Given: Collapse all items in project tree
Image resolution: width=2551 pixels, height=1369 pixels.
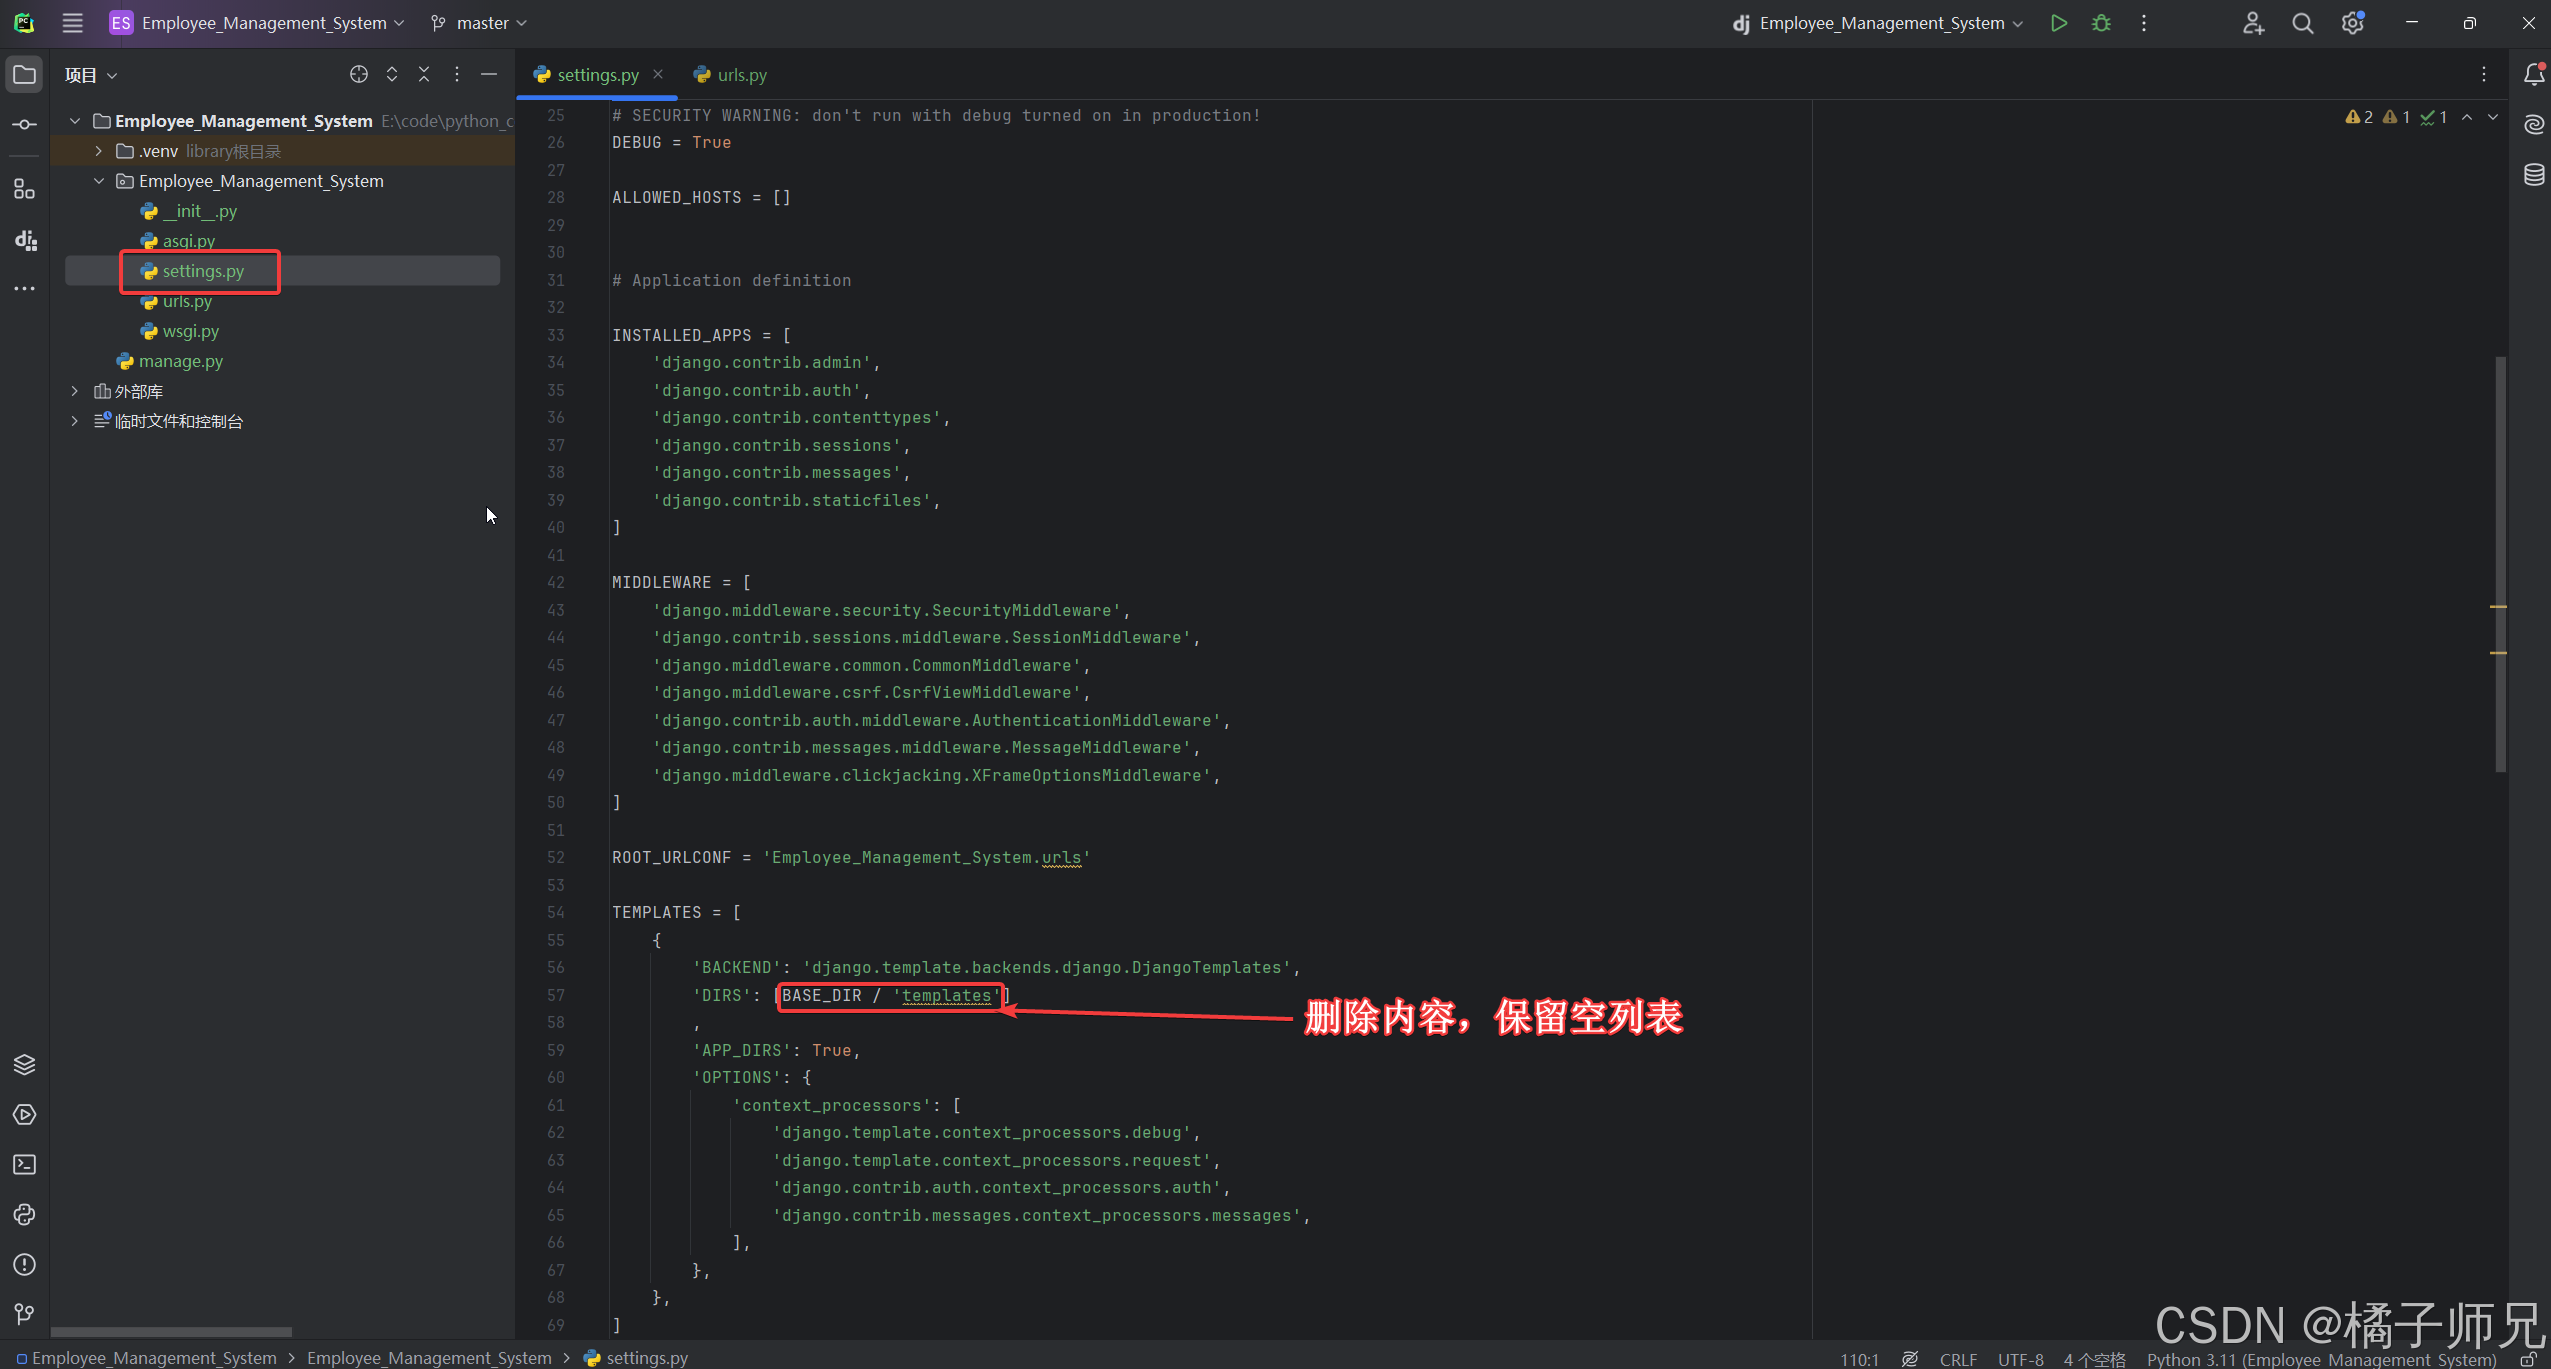Looking at the screenshot, I should (424, 75).
